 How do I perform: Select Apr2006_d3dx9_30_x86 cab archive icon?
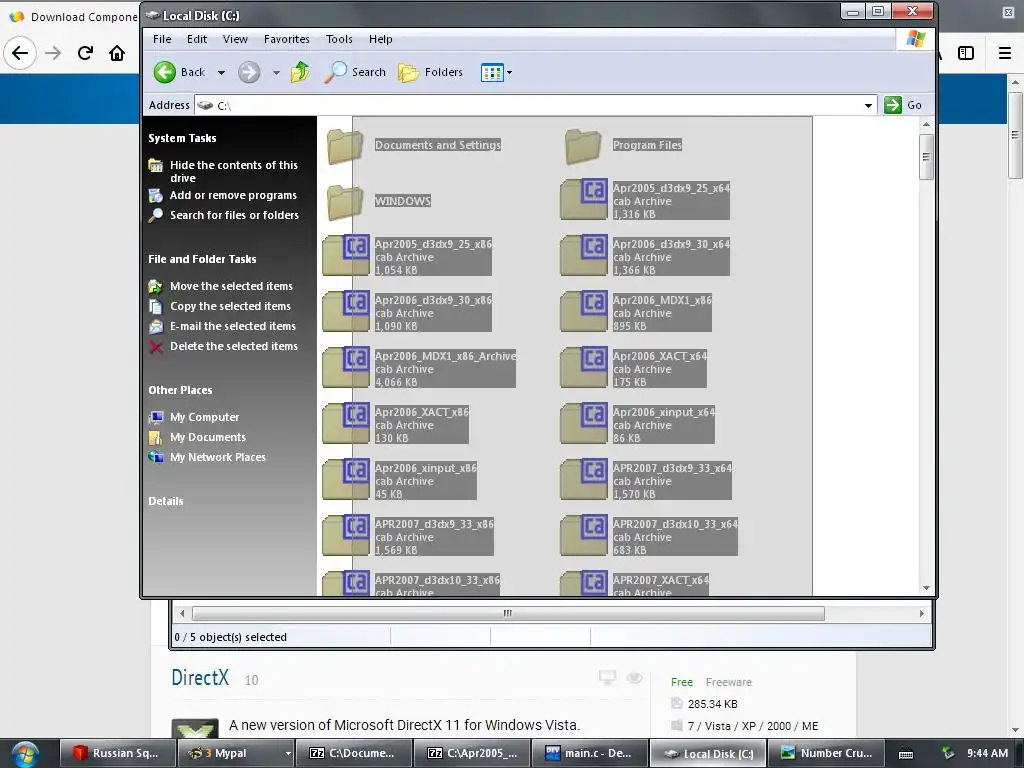pos(346,312)
